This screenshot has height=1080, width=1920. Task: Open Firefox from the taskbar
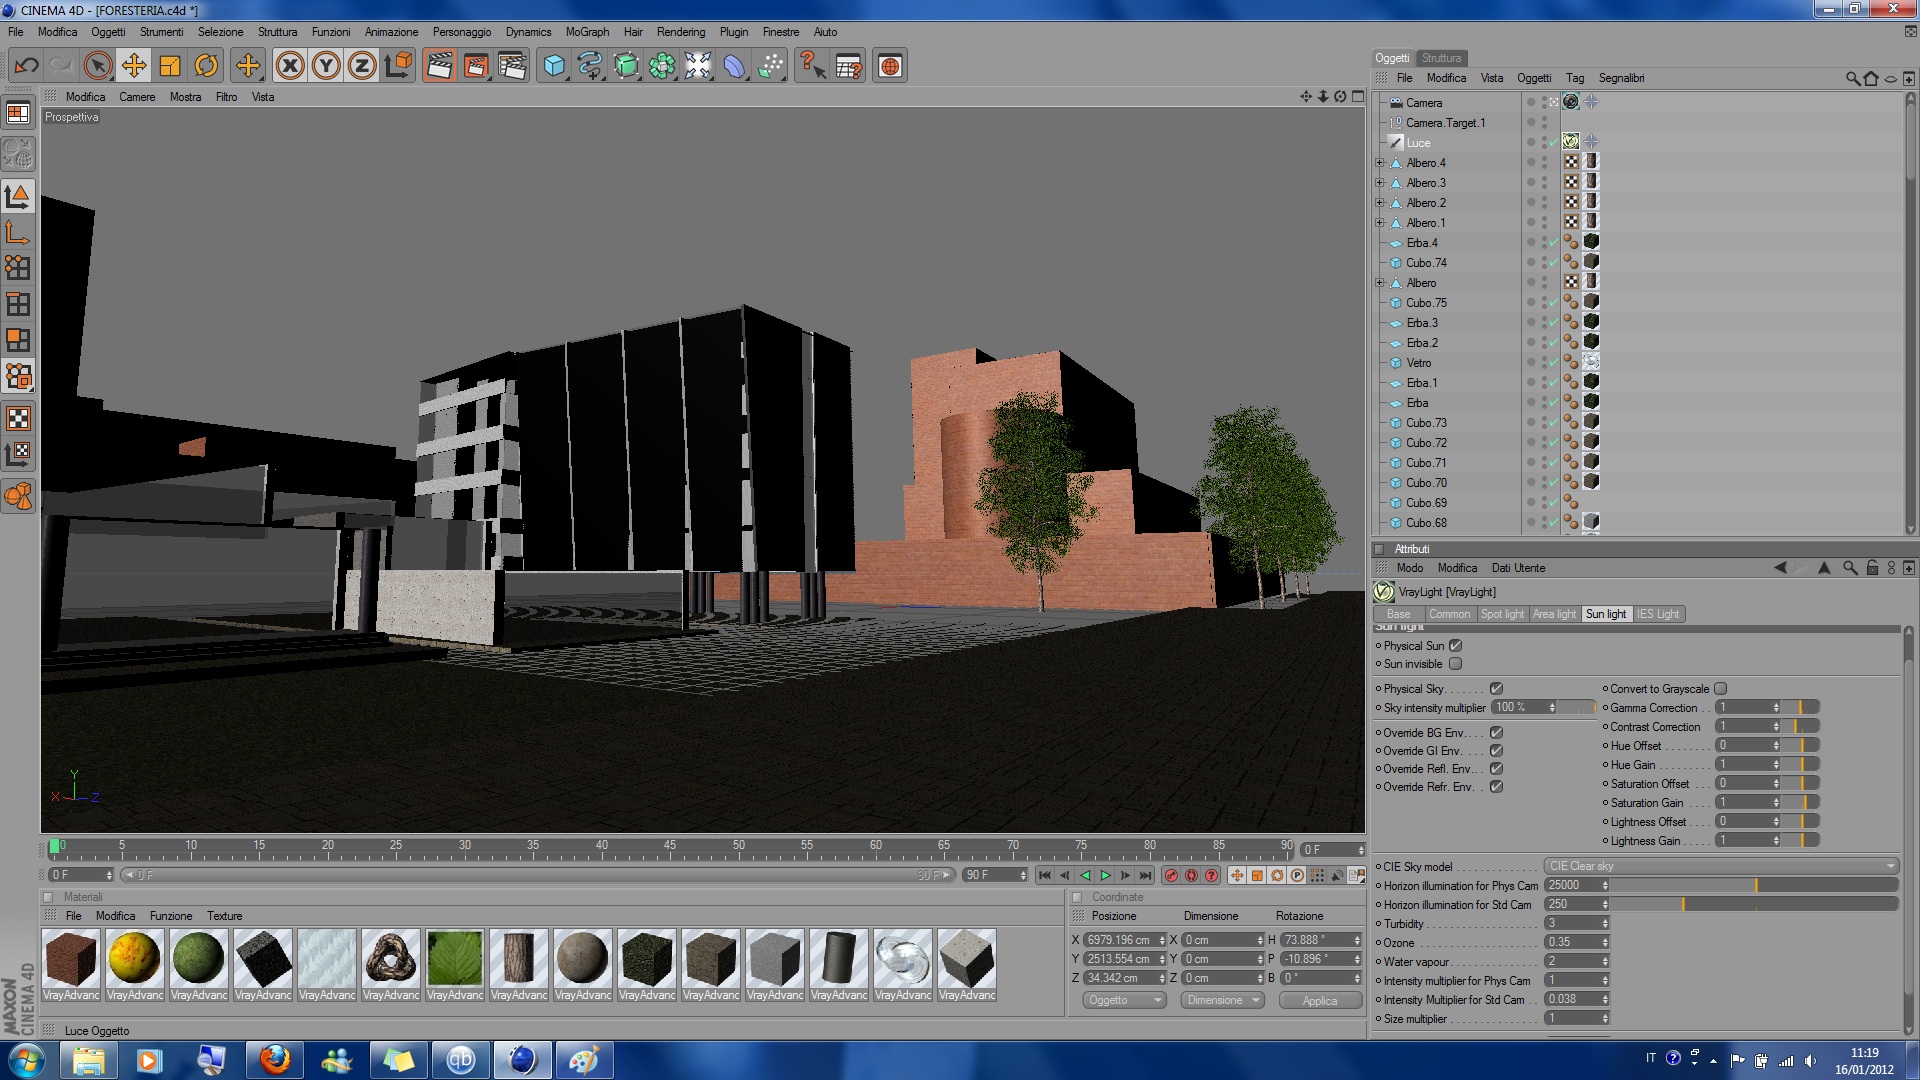(274, 1059)
